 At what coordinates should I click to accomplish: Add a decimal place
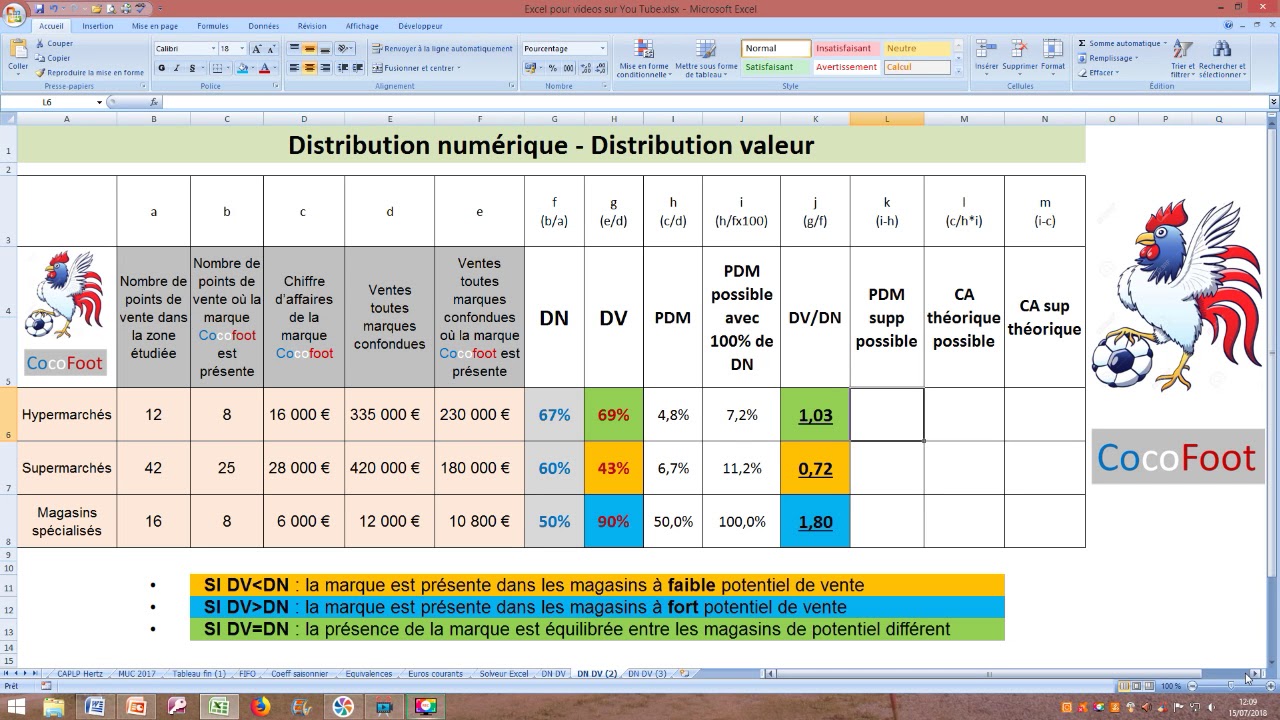coord(586,68)
